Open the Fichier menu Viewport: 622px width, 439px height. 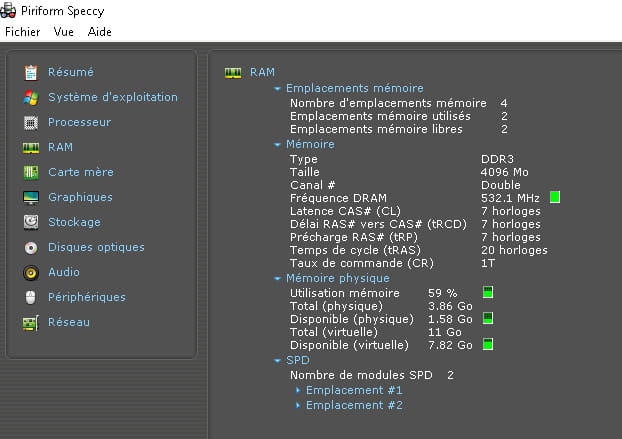[x=23, y=32]
